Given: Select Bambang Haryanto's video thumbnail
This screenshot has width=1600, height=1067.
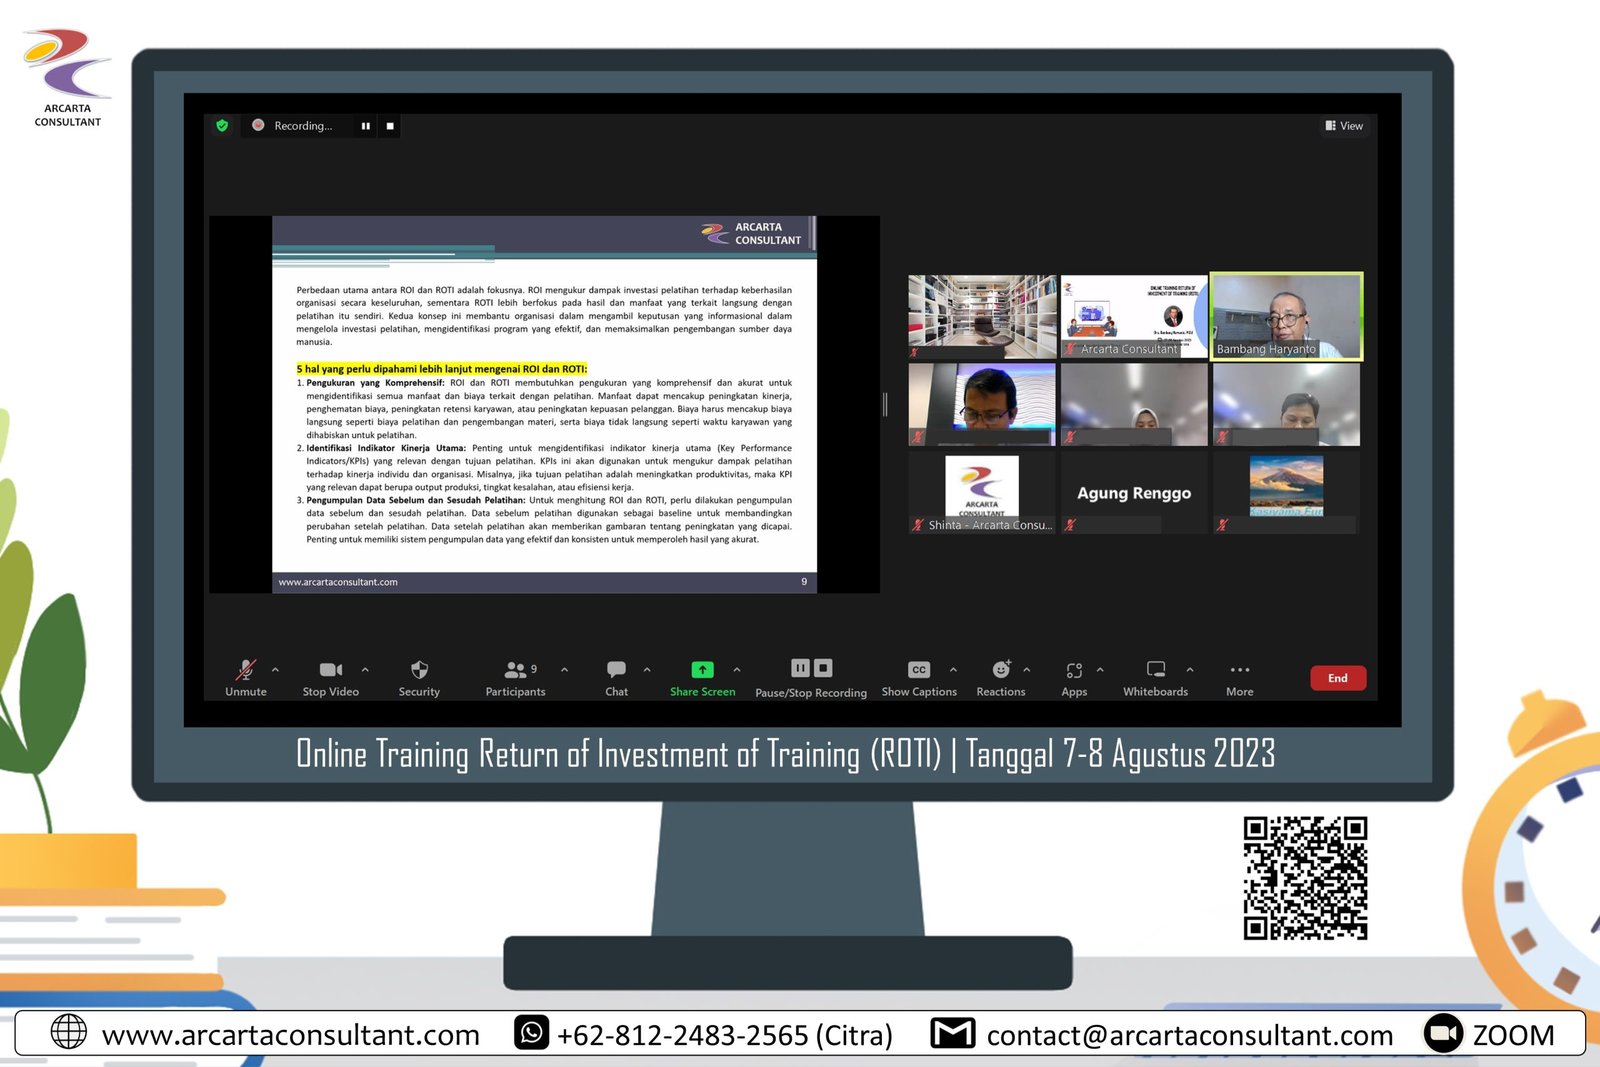Looking at the screenshot, I should click(1286, 316).
